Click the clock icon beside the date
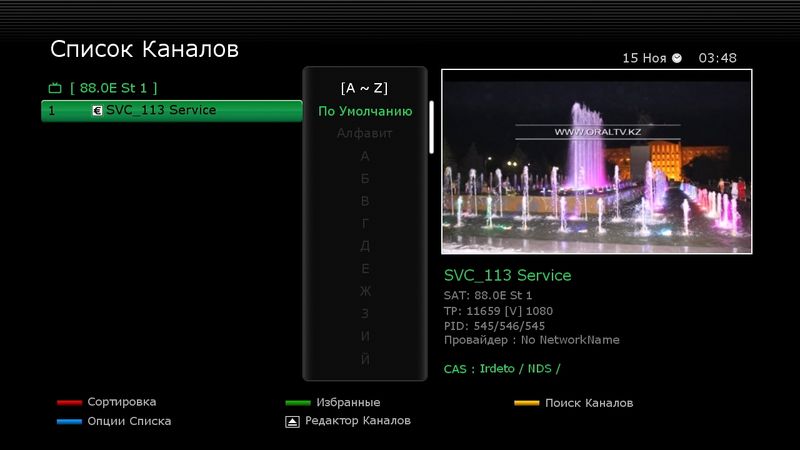800x450 pixels. point(677,58)
